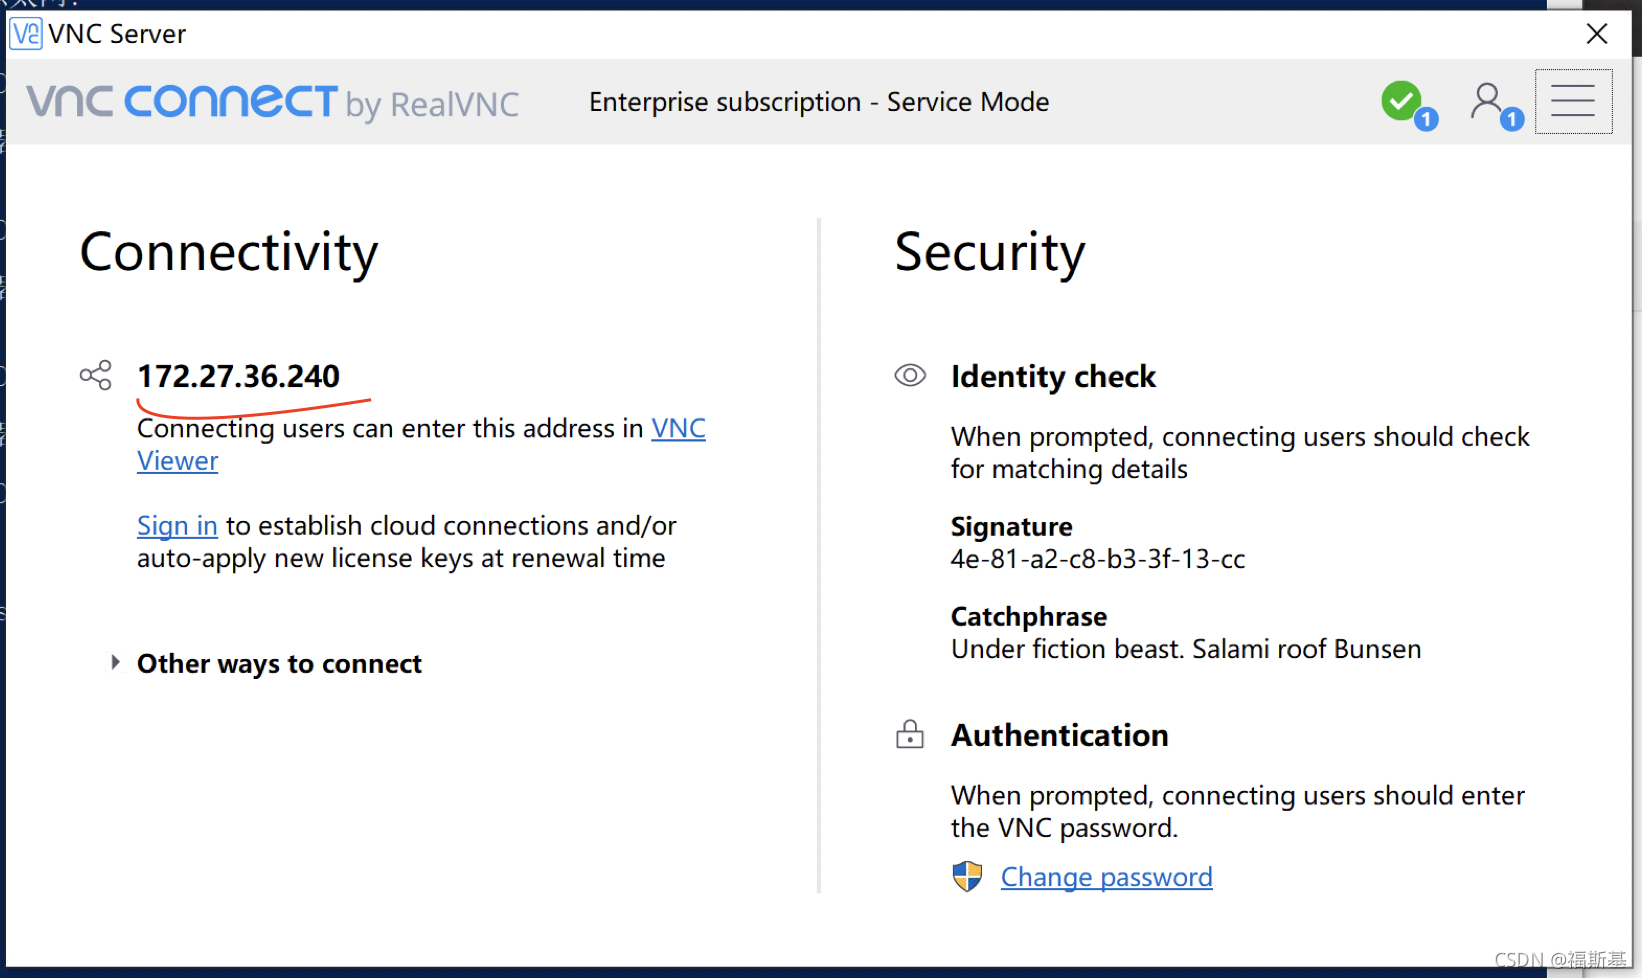The height and width of the screenshot is (978, 1642).
Task: Click the Signature label
Action: tap(1011, 527)
